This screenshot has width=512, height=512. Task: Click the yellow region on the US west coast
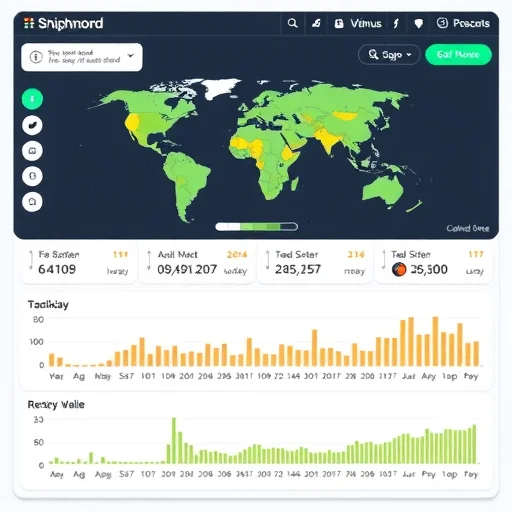click(132, 122)
